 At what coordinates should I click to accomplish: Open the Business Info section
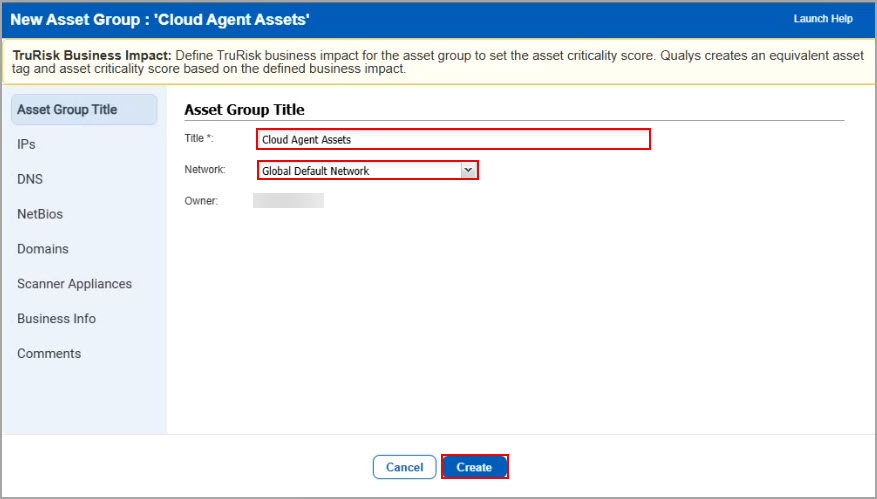[56, 318]
